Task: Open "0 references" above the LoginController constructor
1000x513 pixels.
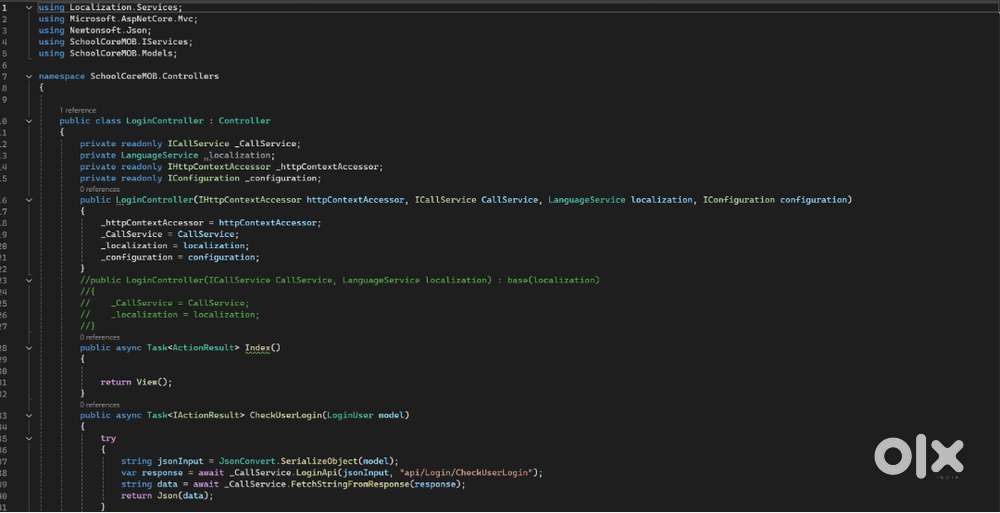Action: [99, 189]
